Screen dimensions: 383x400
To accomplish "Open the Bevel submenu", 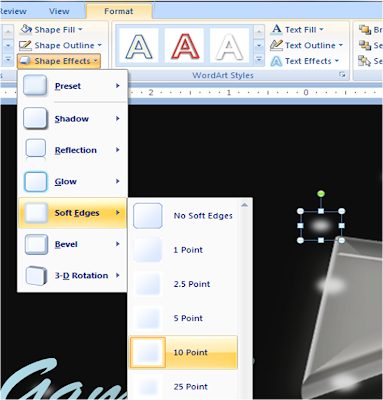I will point(73,244).
